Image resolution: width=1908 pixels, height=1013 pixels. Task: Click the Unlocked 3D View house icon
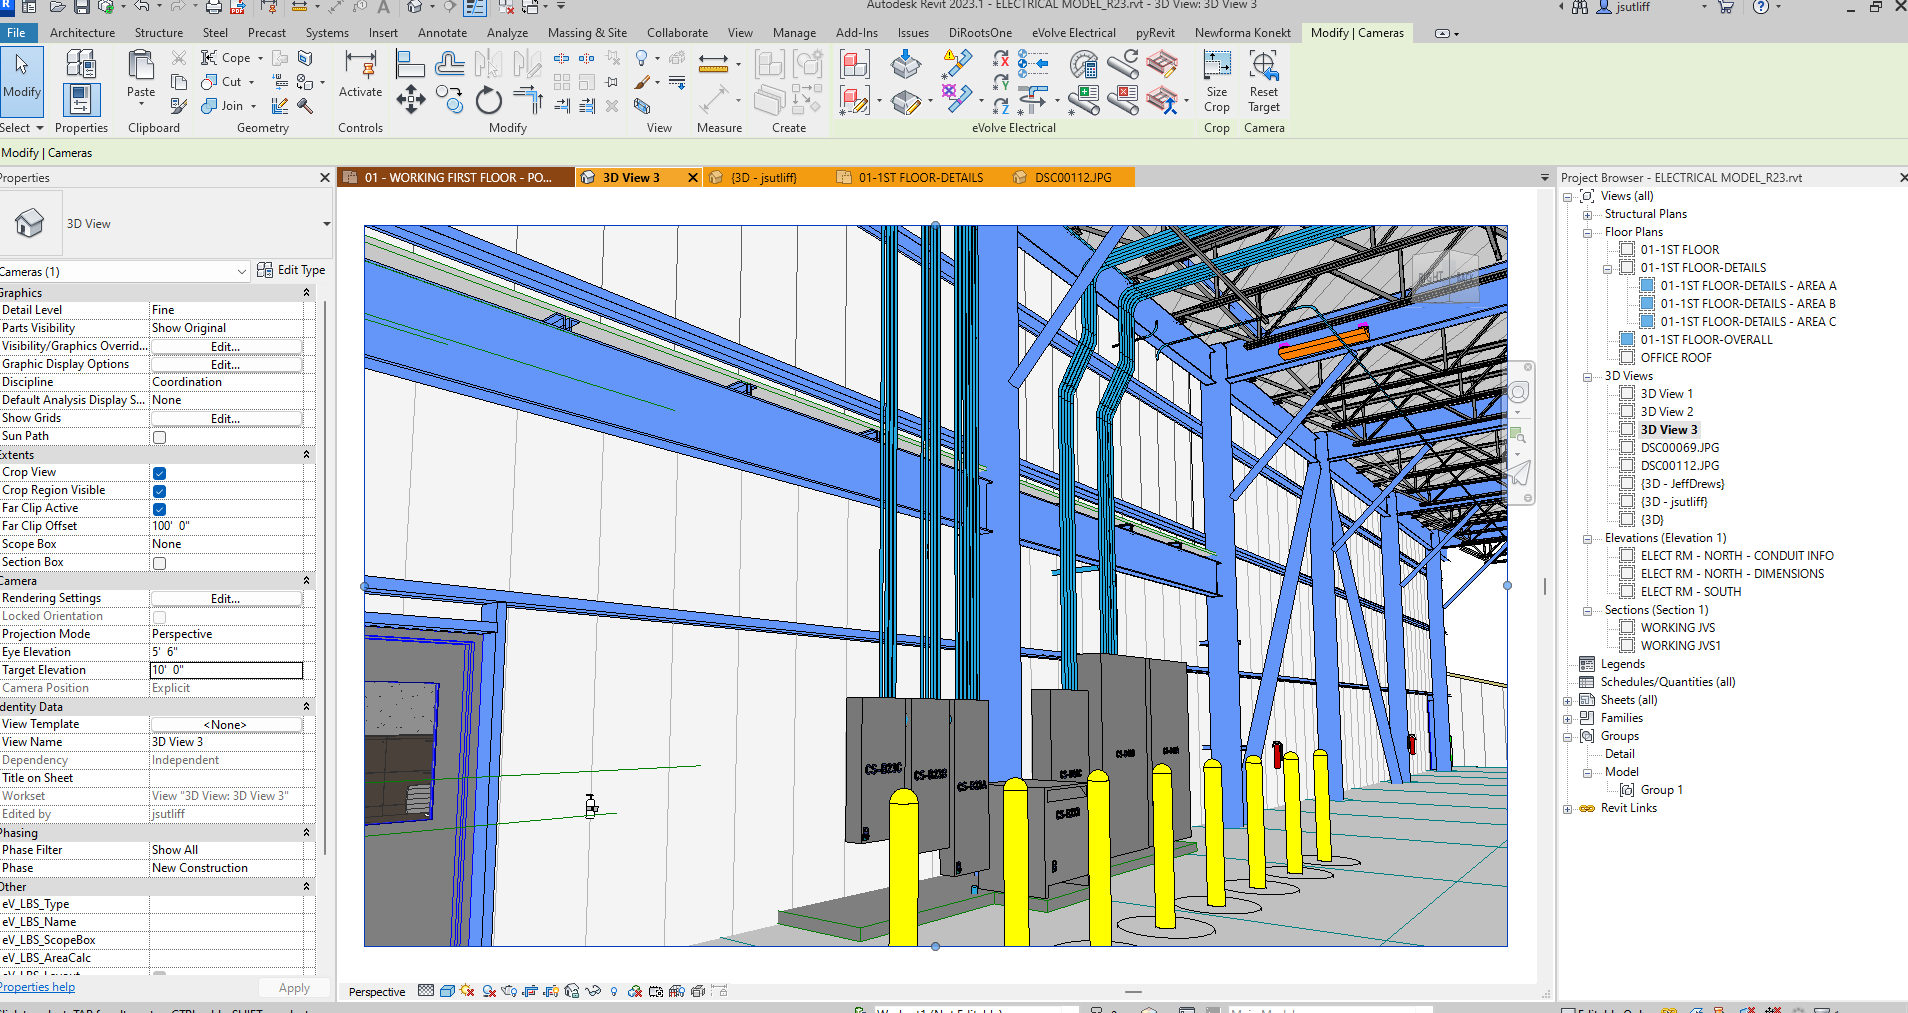(x=572, y=991)
